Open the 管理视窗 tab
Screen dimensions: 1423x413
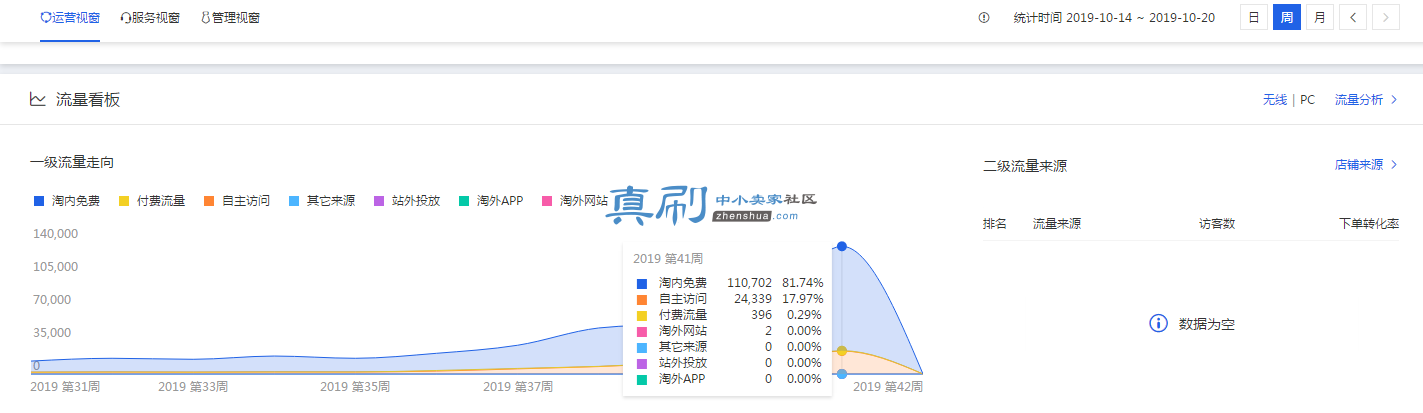pyautogui.click(x=230, y=18)
